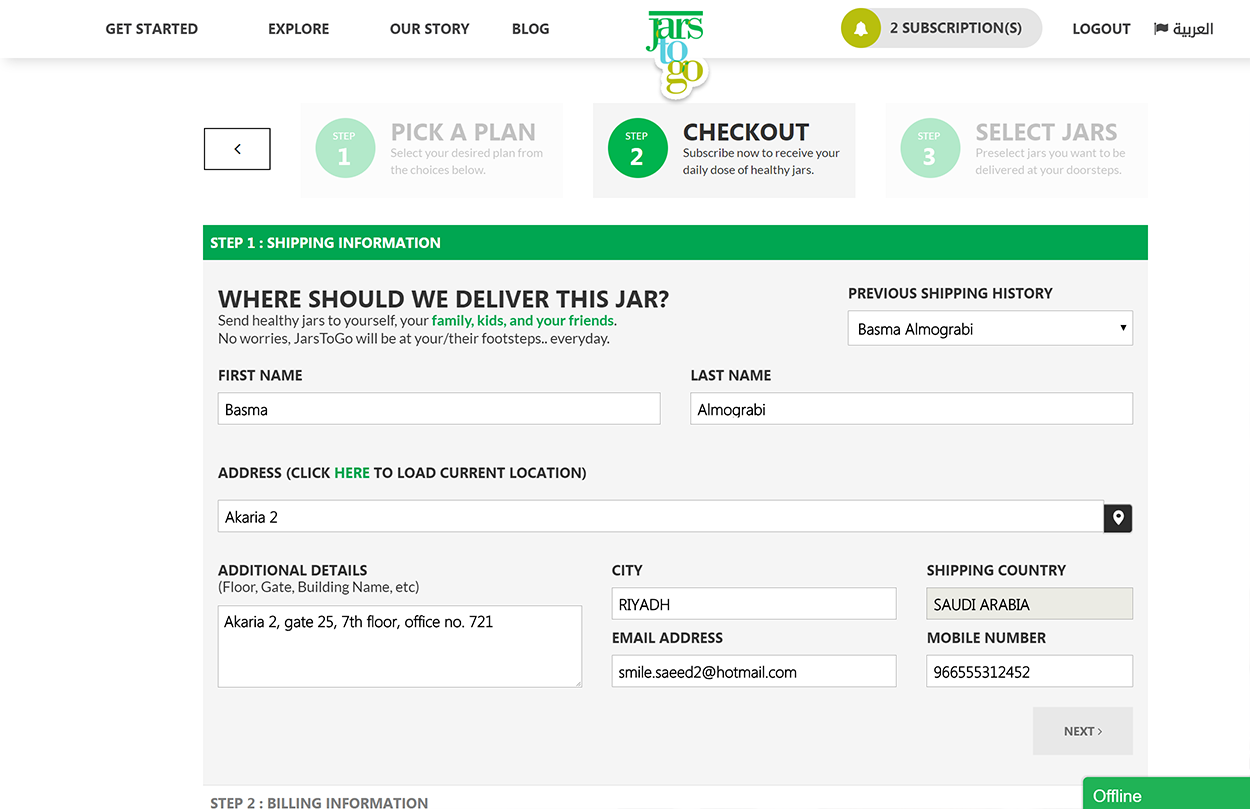
Task: Open the Offline chat widget
Action: pyautogui.click(x=1166, y=794)
